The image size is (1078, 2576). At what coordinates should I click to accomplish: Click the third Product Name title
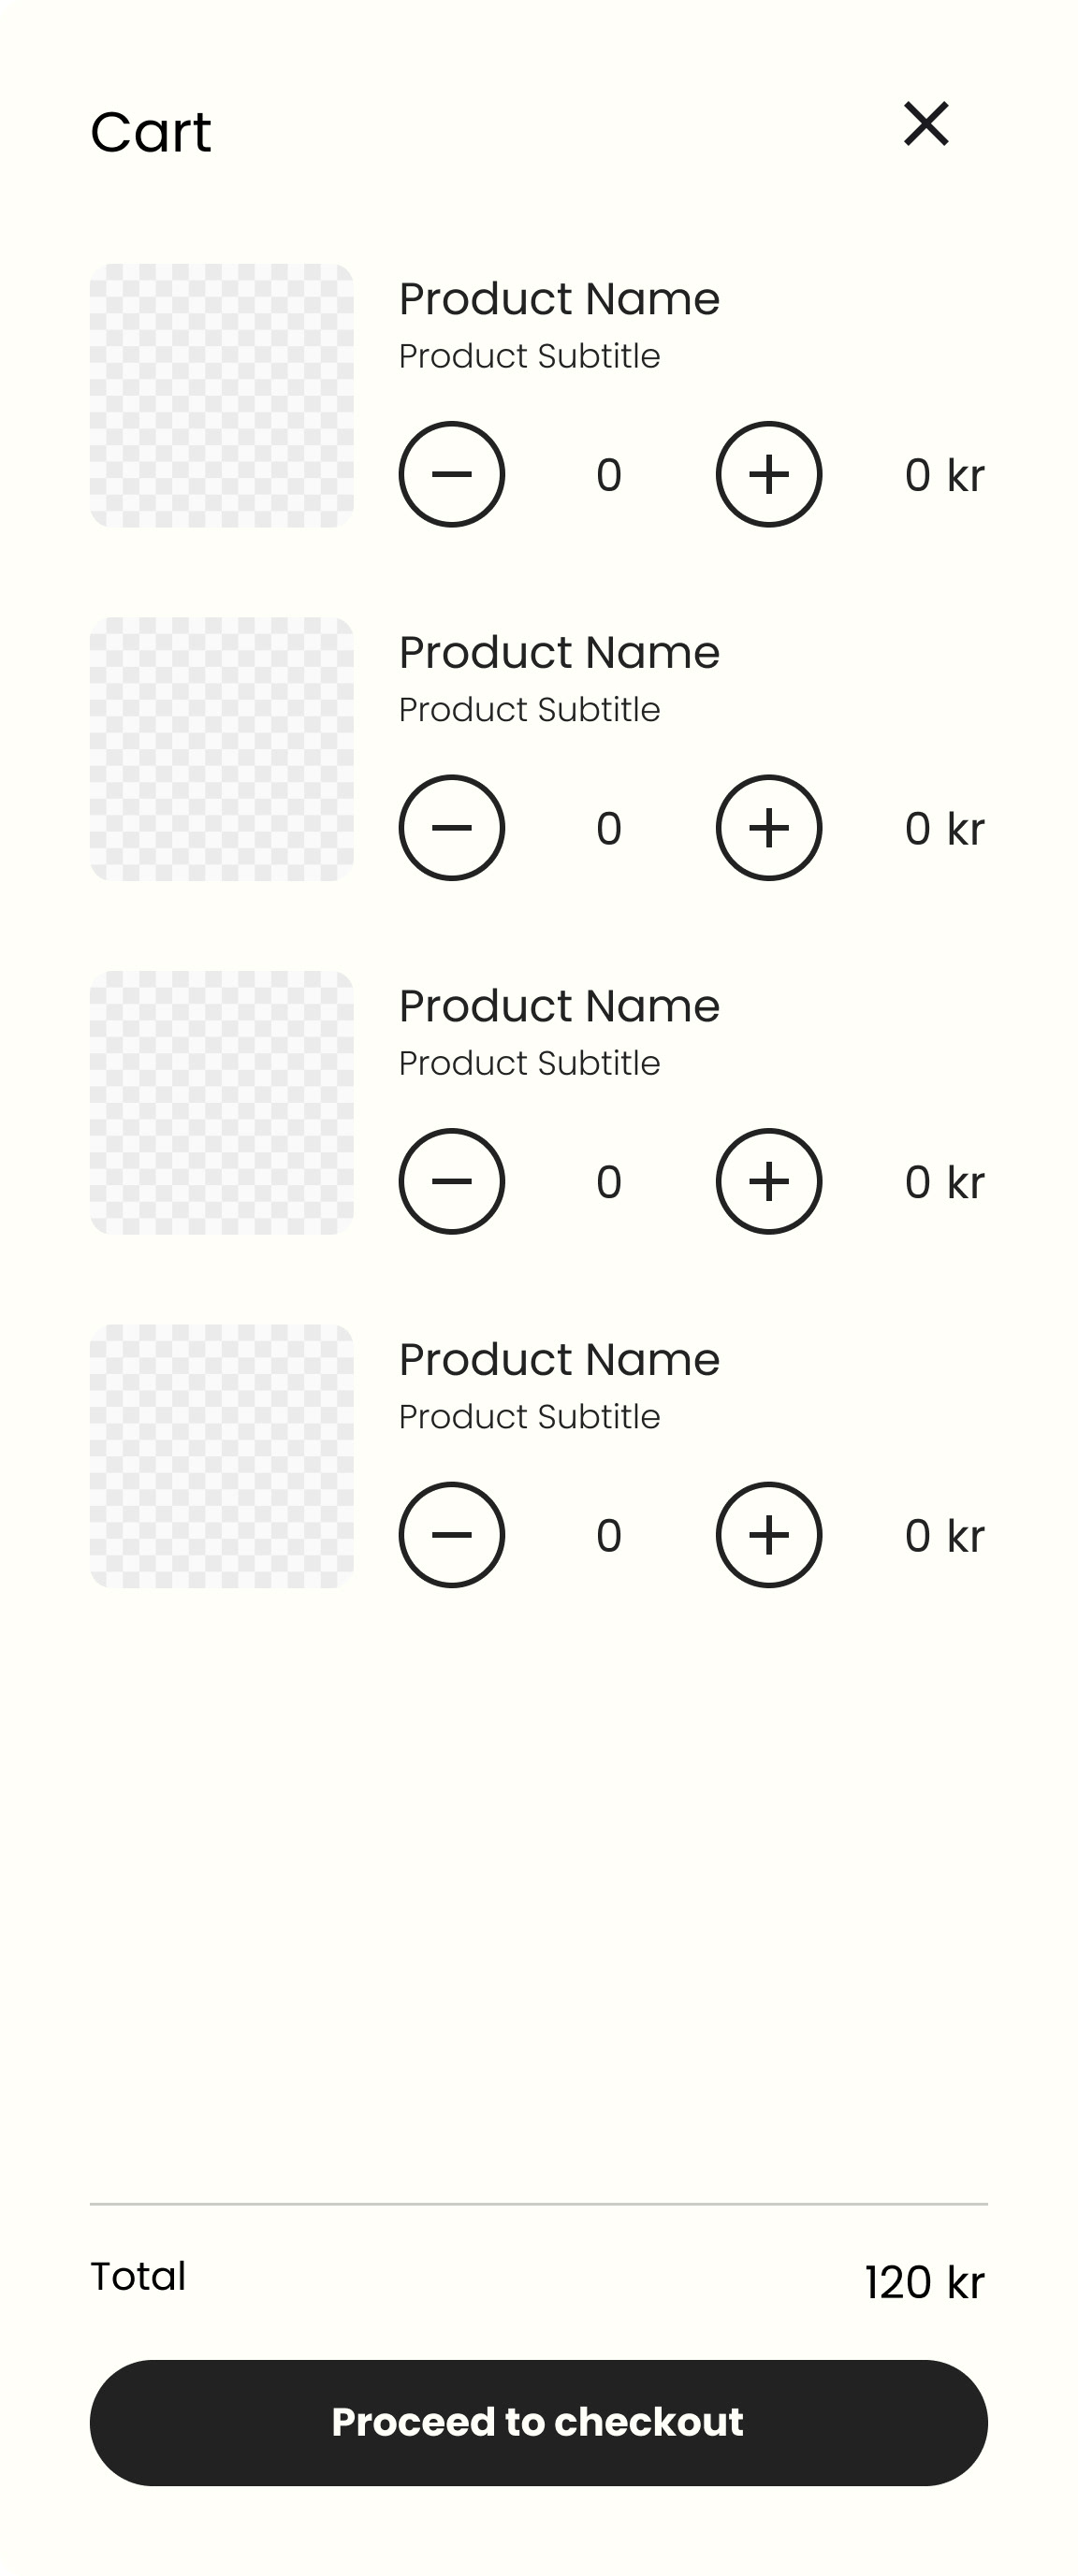559,1006
